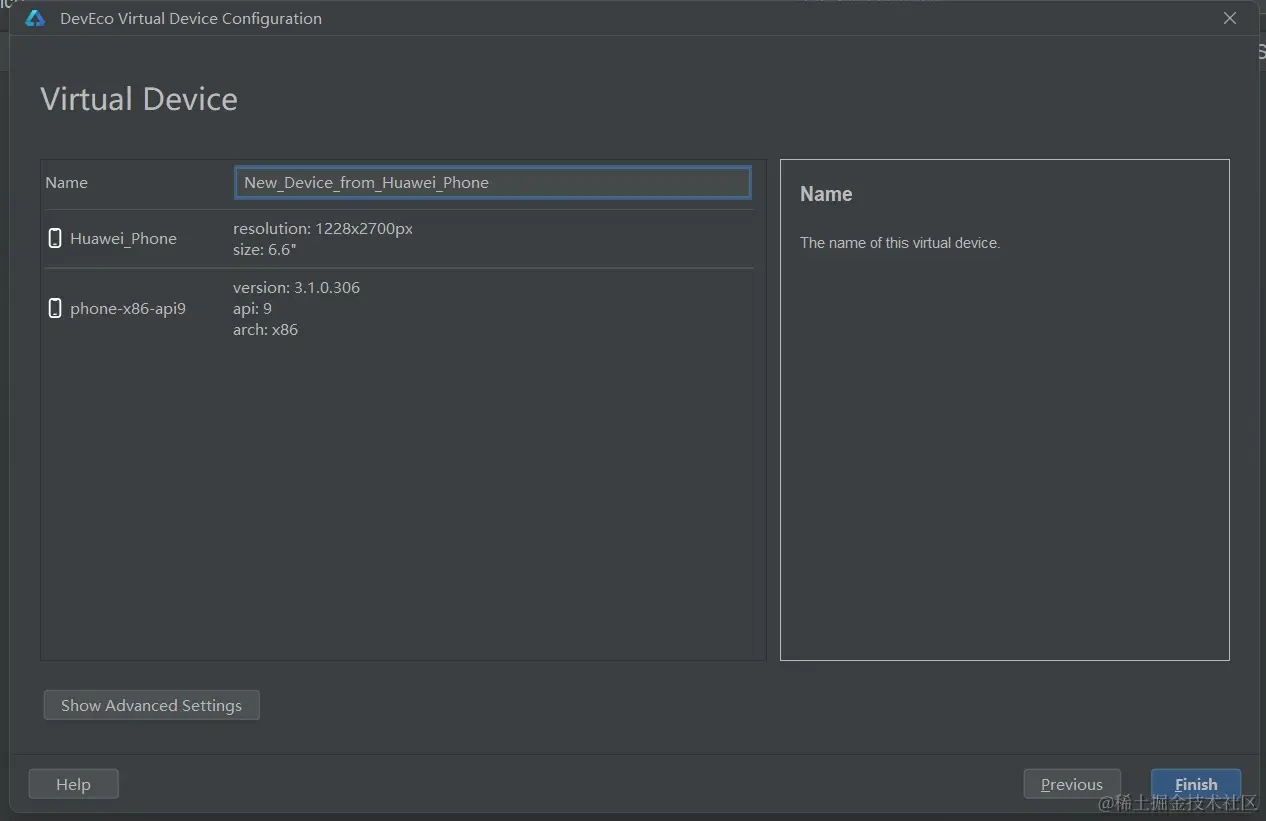The image size is (1266, 821).
Task: Open Help for this dialog
Action: pos(73,784)
